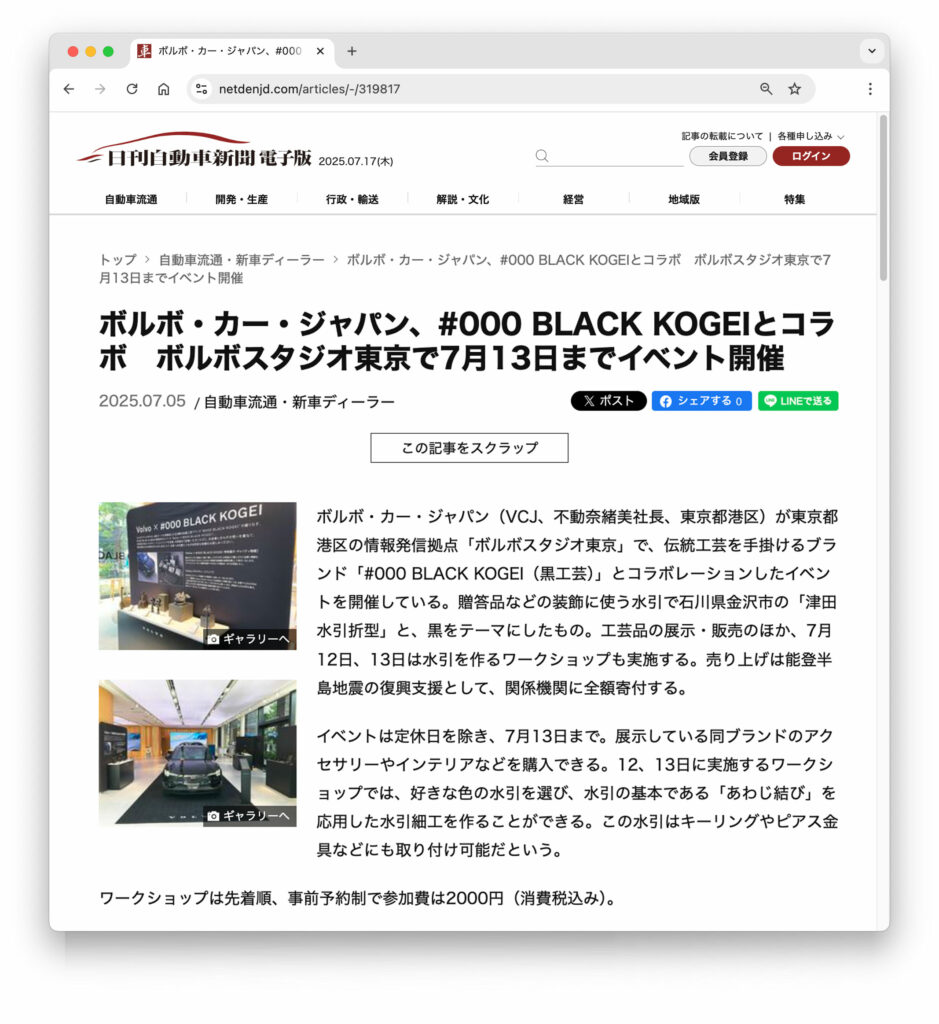This screenshot has width=939, height=1024.
Task: Click the 会員登録 button
Action: [727, 156]
